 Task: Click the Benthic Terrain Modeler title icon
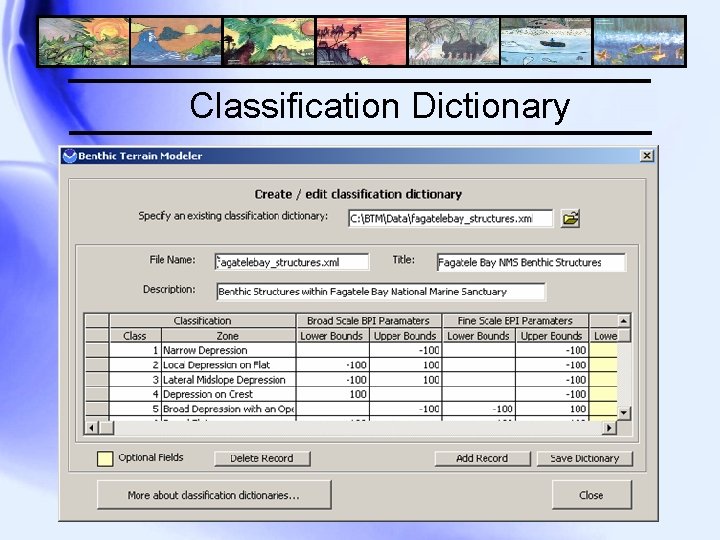pos(70,156)
